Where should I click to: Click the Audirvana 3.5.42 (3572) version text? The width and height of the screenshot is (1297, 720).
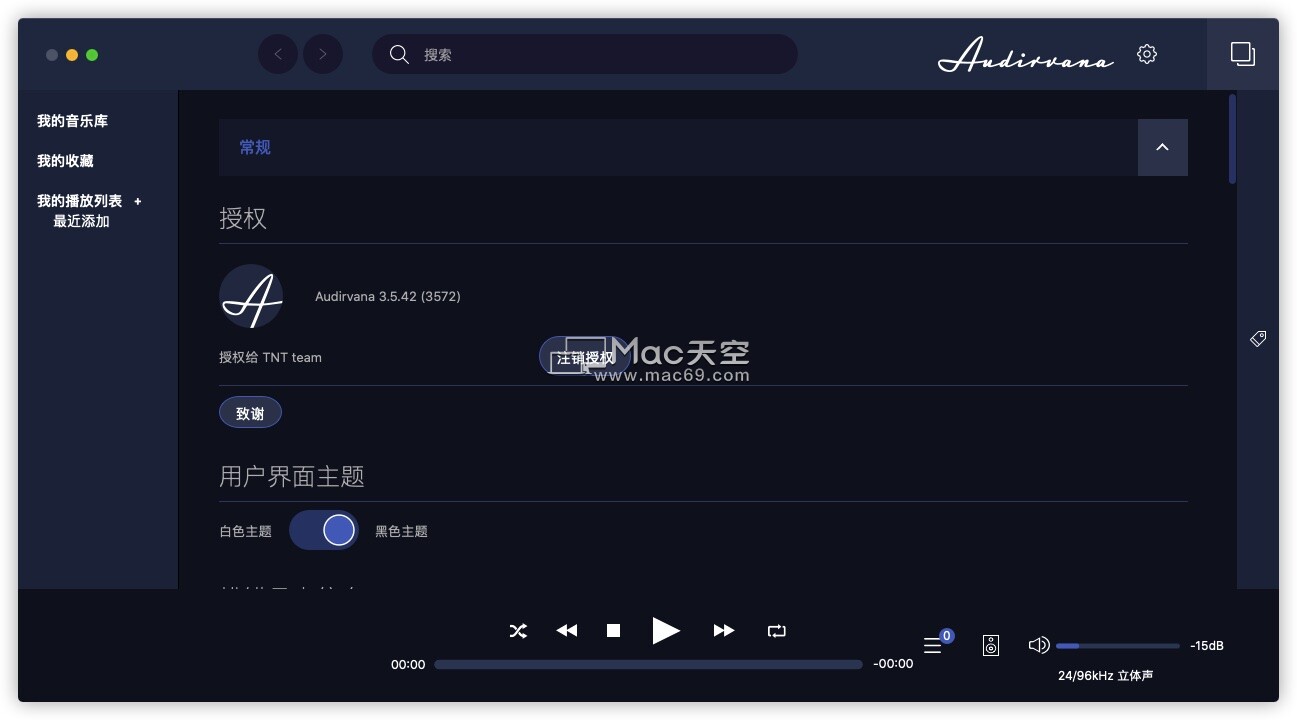click(x=388, y=296)
